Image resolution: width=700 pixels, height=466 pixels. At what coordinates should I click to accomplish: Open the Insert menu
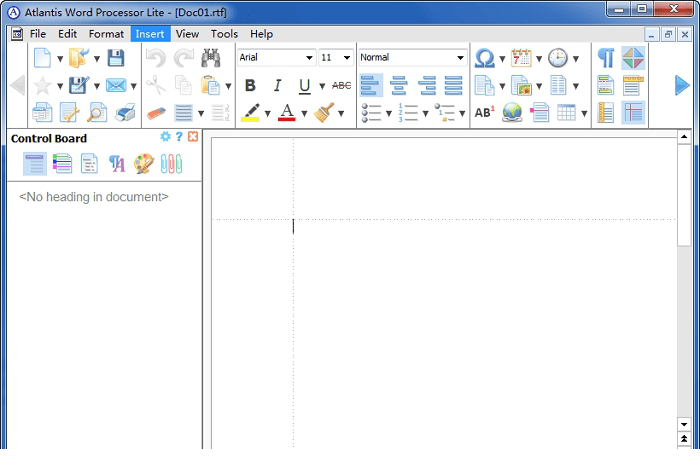[150, 34]
